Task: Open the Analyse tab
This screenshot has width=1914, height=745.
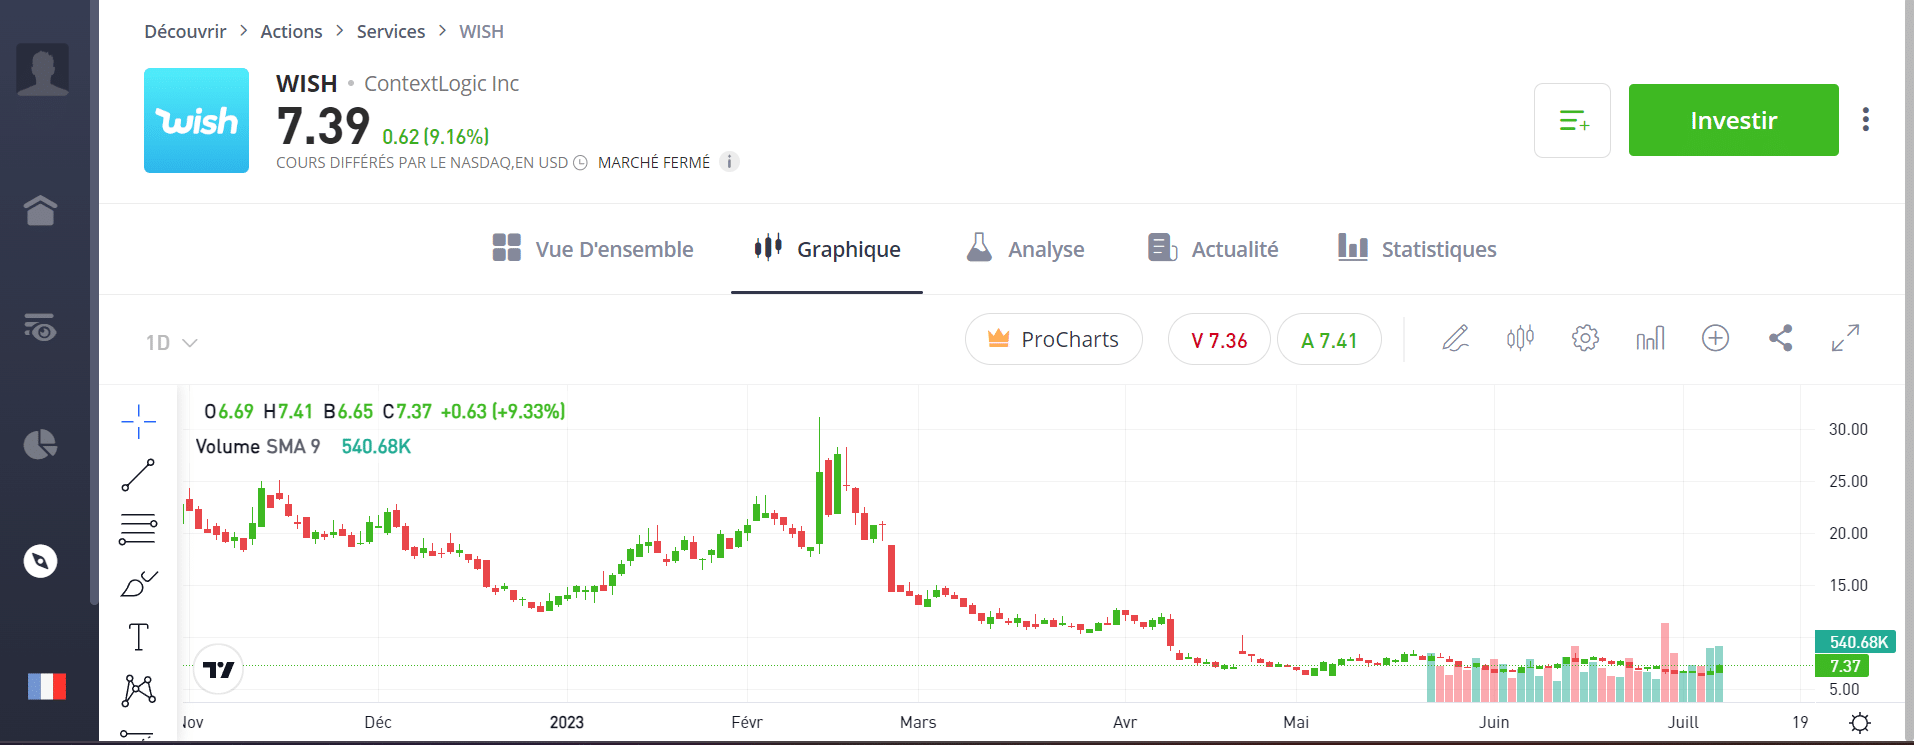Action: [x=1025, y=249]
